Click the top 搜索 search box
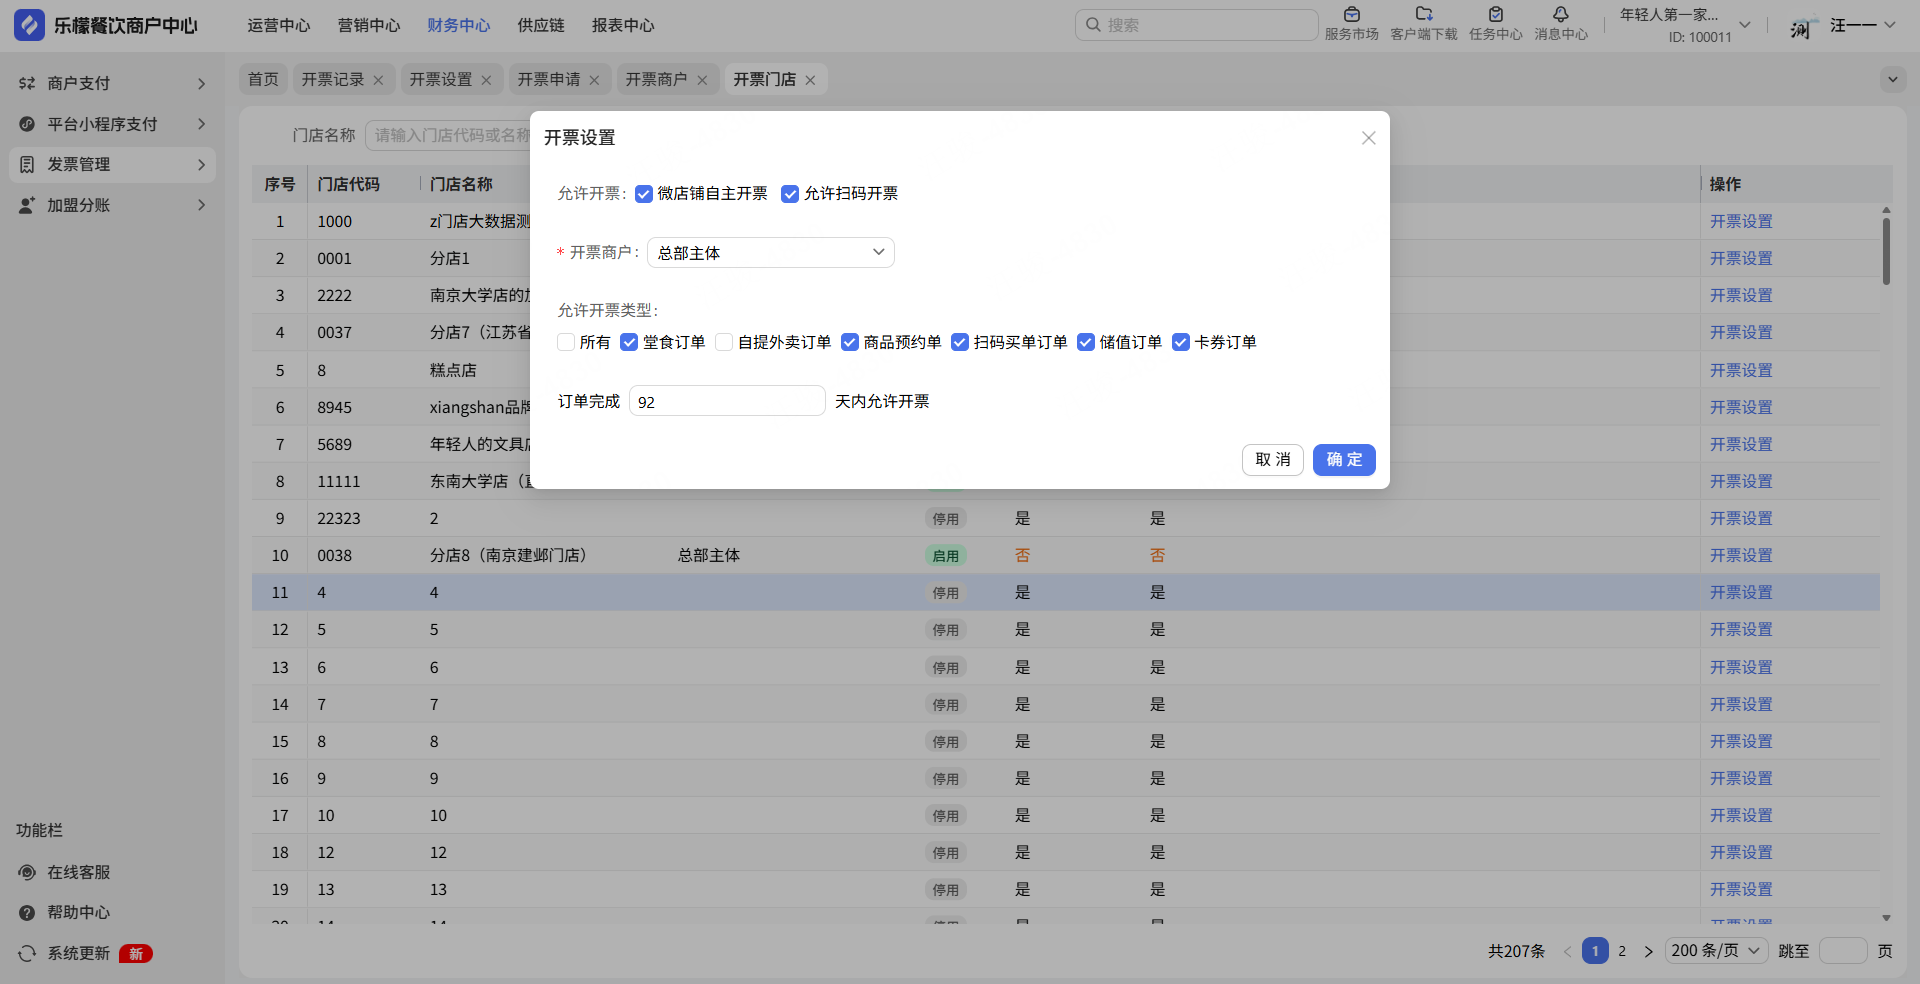 1197,25
